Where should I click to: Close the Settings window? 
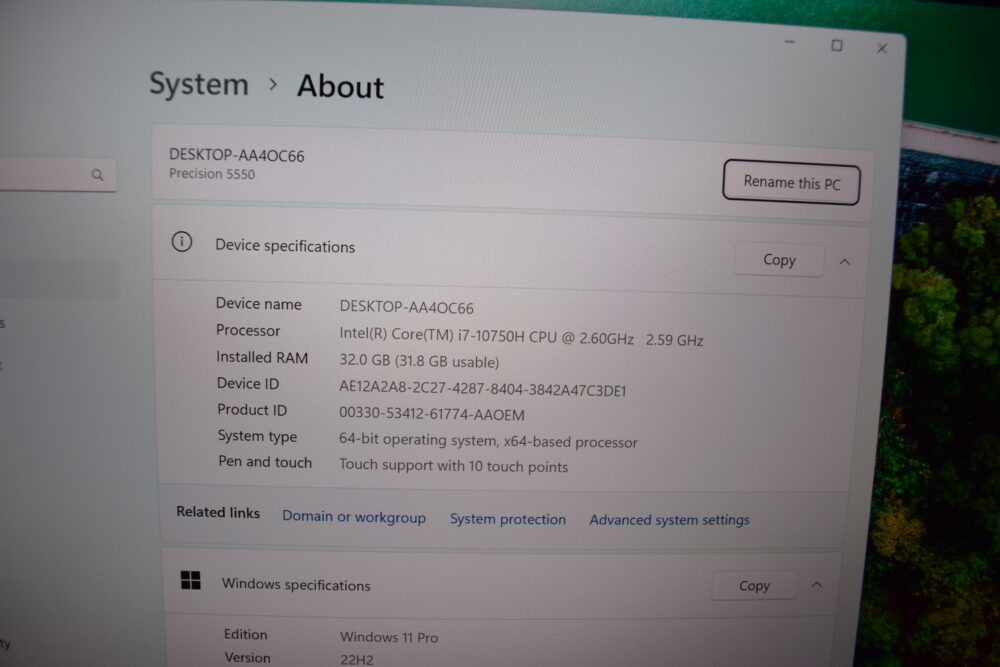[882, 48]
